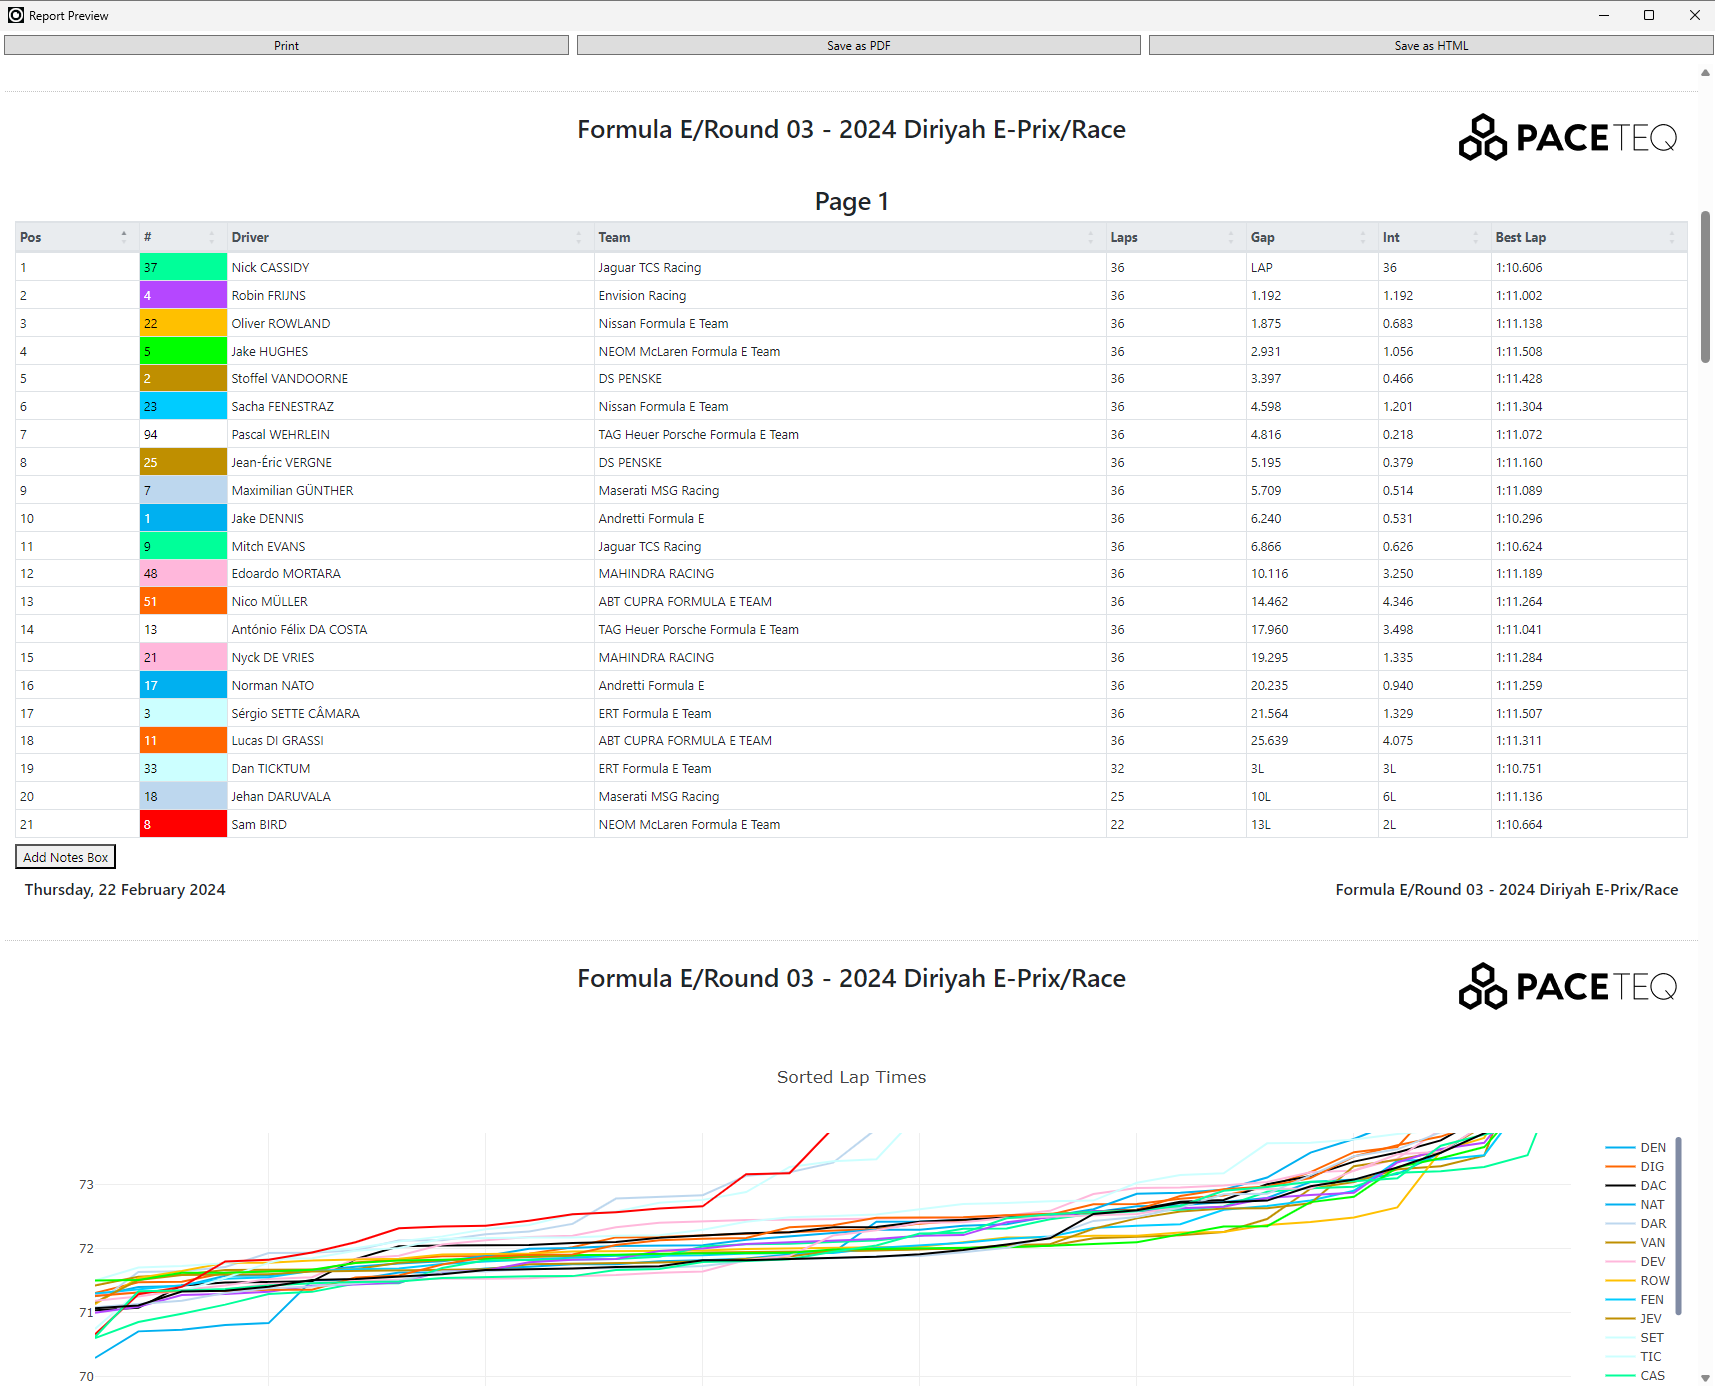Sort by Team column sort arrows
The image size is (1715, 1389).
(1090, 237)
